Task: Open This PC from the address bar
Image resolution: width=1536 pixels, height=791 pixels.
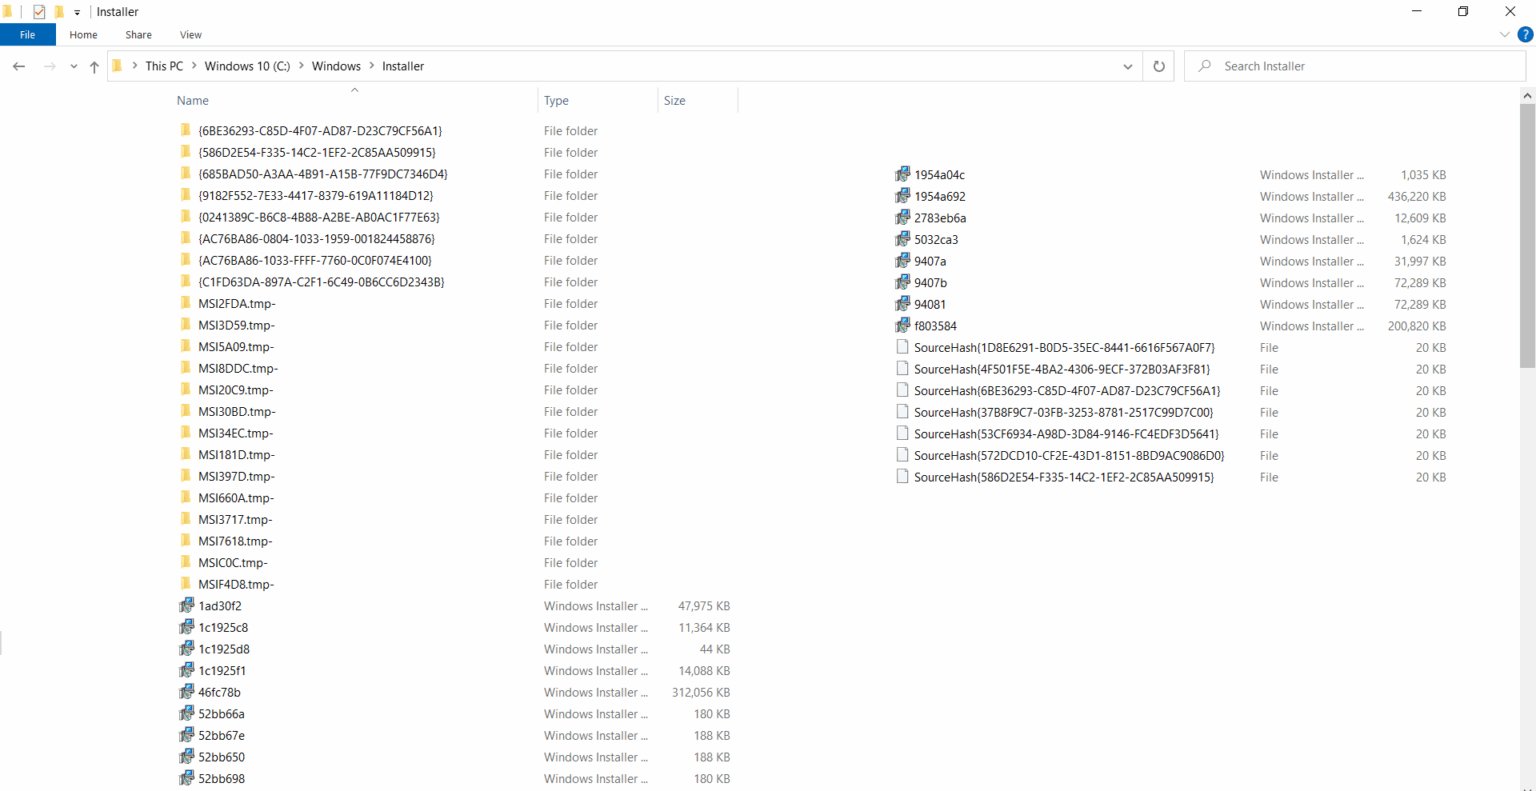Action: click(164, 66)
